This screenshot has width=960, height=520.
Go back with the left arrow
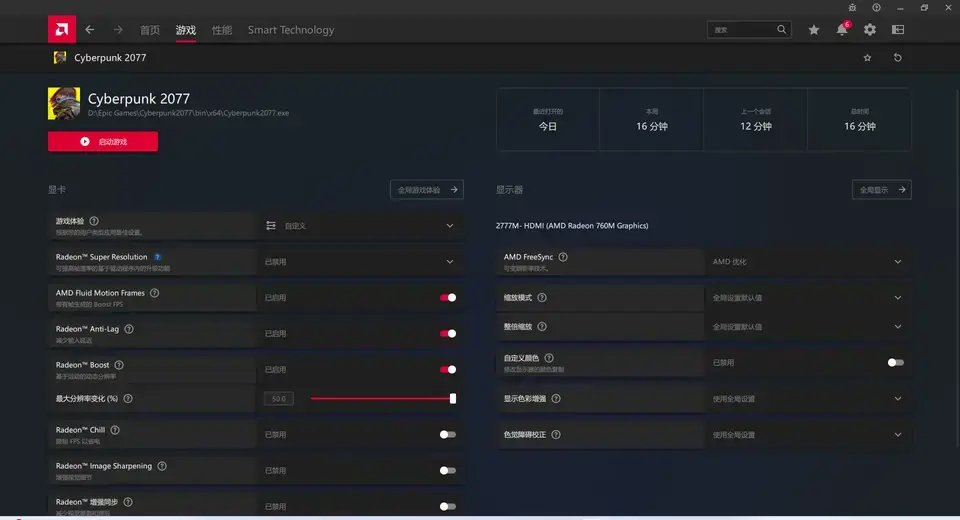click(x=90, y=29)
